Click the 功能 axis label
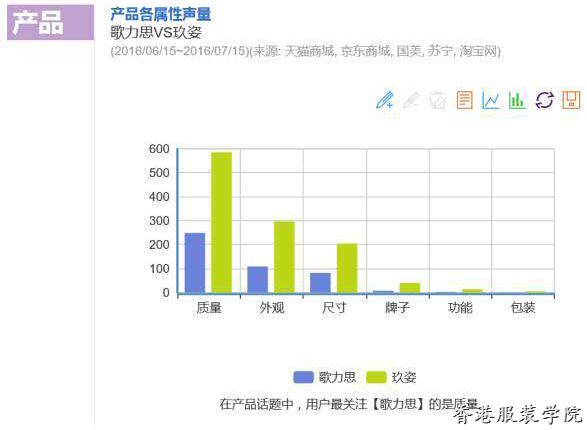The image size is (587, 430). pyautogui.click(x=460, y=308)
